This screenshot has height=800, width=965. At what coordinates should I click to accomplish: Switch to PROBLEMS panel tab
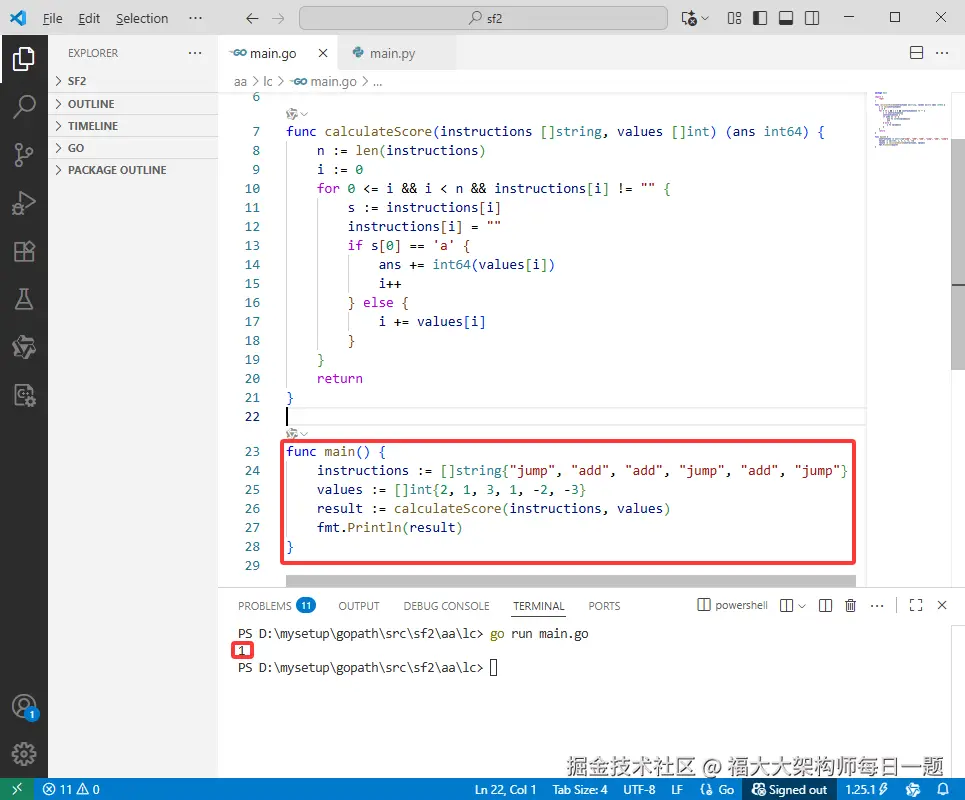276,606
